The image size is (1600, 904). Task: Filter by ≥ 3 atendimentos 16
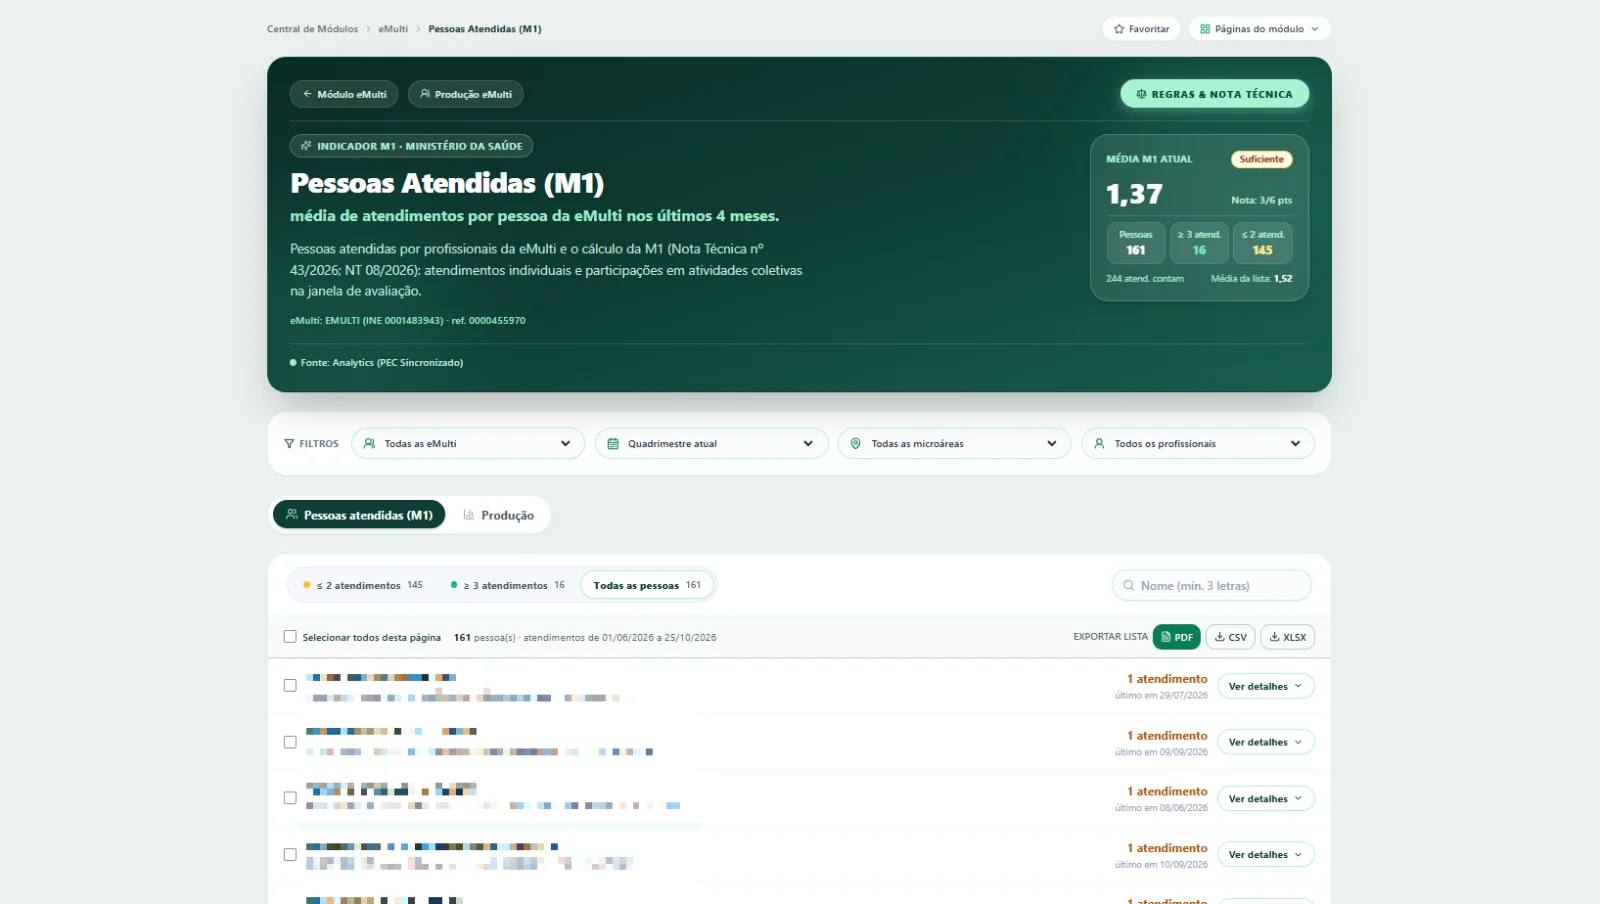point(508,585)
